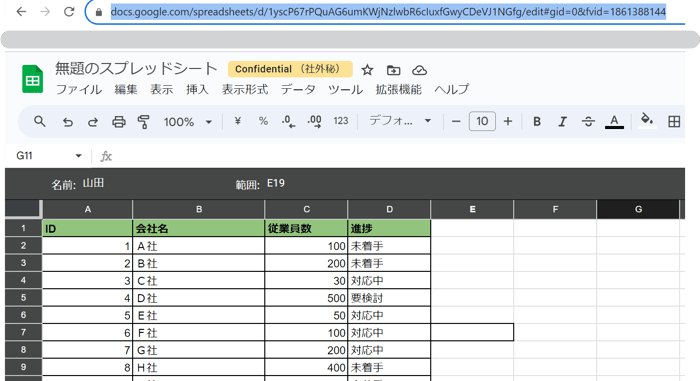Click the move-to-folder icon
Viewport: 700px width, 381px height.
point(393,70)
